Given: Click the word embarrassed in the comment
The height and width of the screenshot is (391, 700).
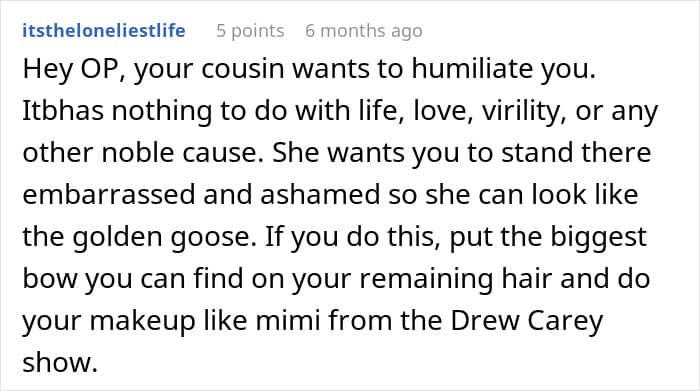Looking at the screenshot, I should pos(109,195).
